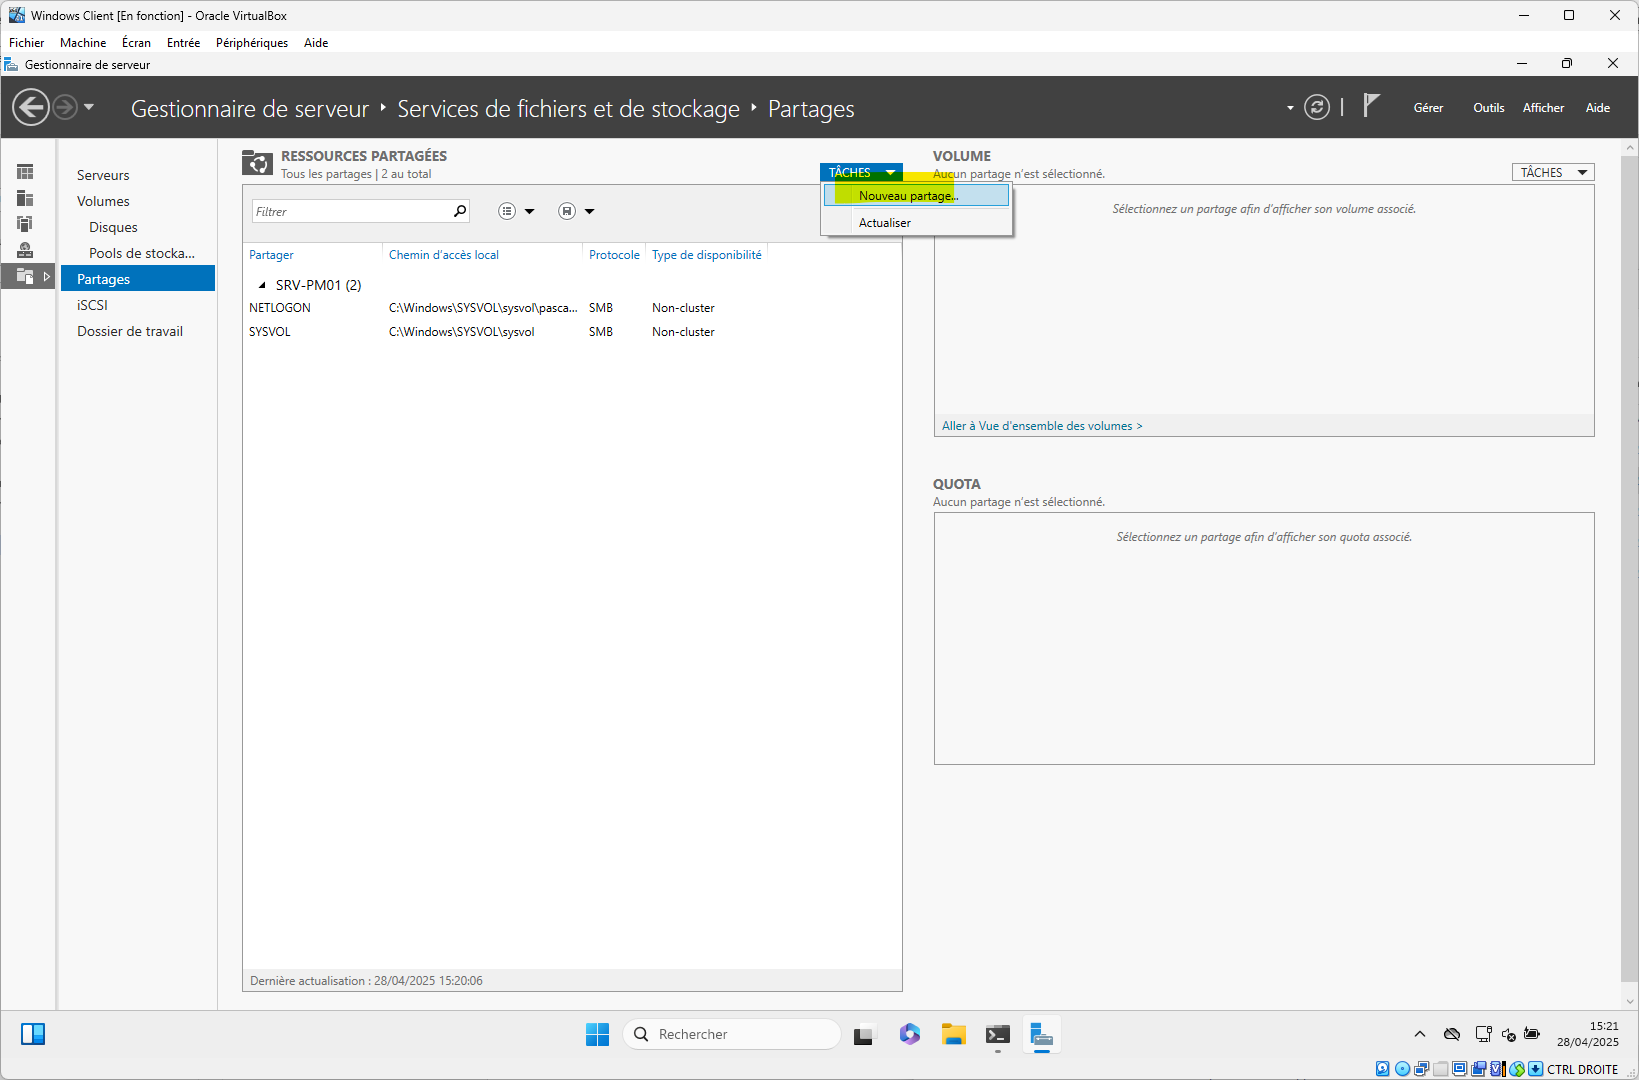Open File Explorer from taskbar
This screenshot has width=1639, height=1080.
point(953,1034)
